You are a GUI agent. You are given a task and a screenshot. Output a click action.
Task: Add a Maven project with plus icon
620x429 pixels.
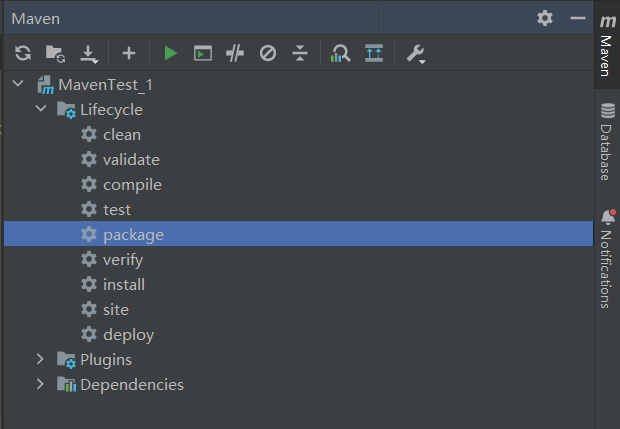[128, 53]
